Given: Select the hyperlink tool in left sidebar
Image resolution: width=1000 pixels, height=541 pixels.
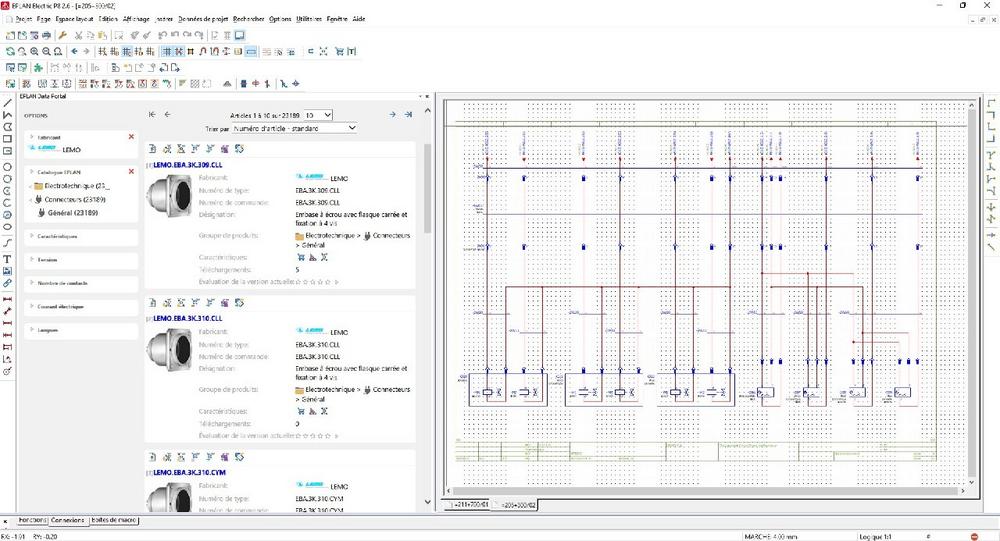Looking at the screenshot, I should [x=7, y=283].
